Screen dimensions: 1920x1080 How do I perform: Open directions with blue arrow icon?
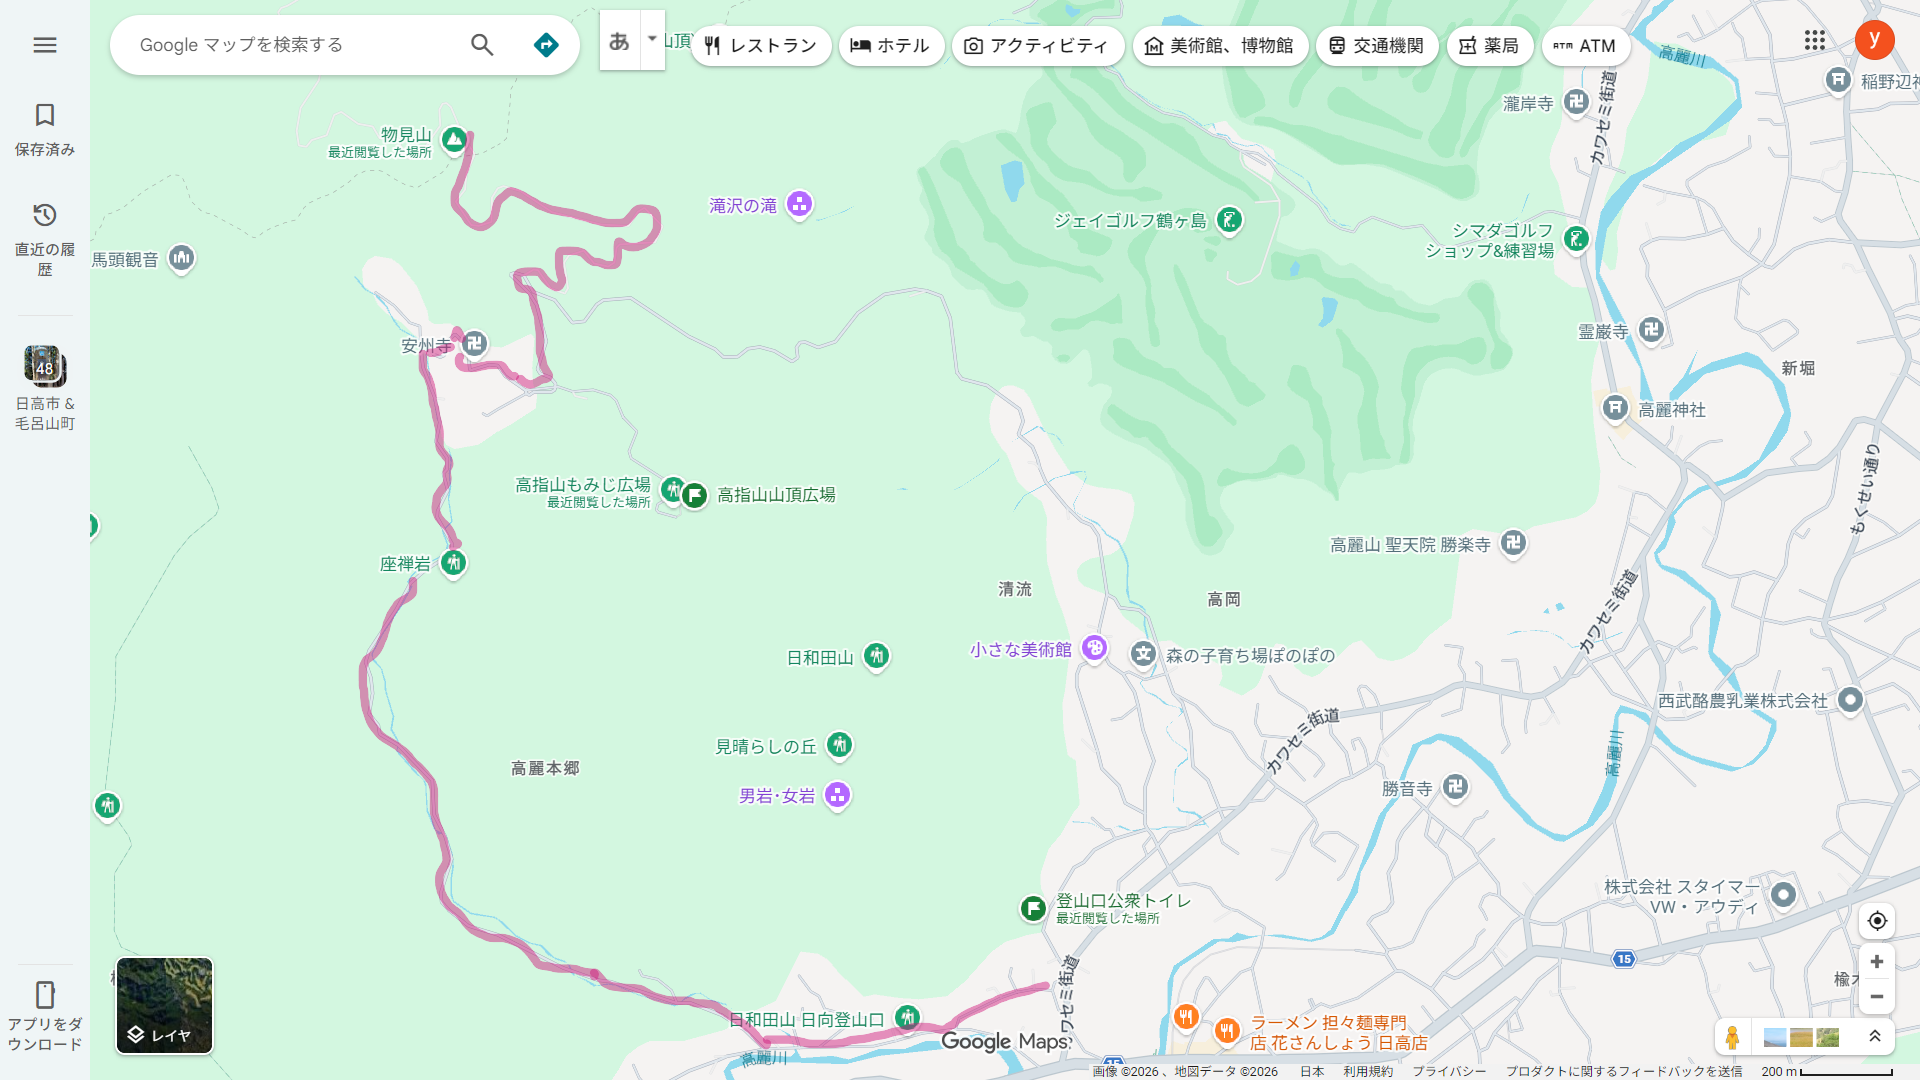546,45
